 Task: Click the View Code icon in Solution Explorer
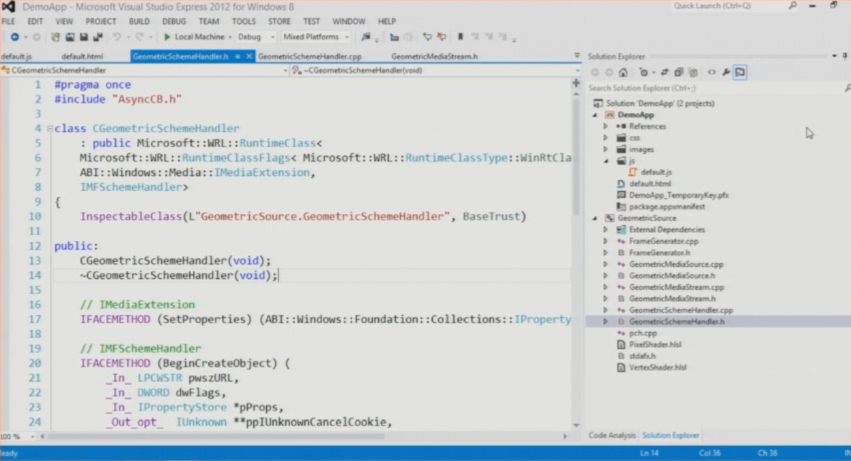coord(712,72)
